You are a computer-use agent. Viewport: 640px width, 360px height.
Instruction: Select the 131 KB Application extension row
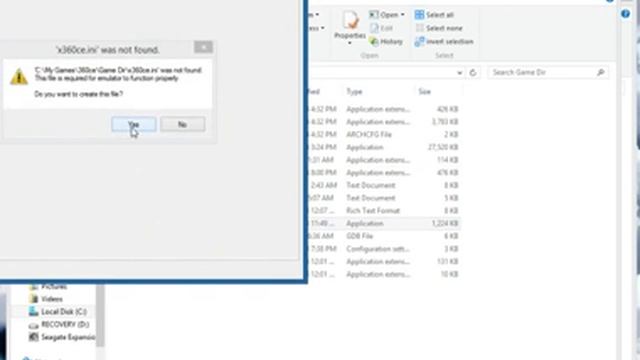pyautogui.click(x=384, y=261)
